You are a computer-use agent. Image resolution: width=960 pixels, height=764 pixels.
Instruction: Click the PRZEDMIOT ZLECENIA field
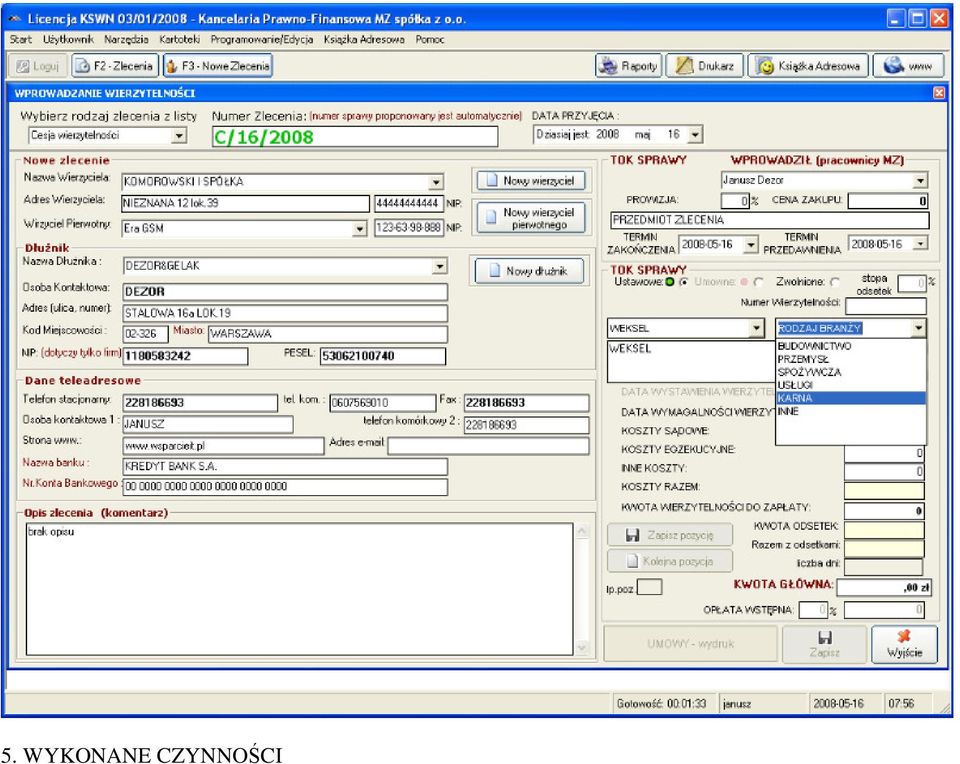point(770,220)
